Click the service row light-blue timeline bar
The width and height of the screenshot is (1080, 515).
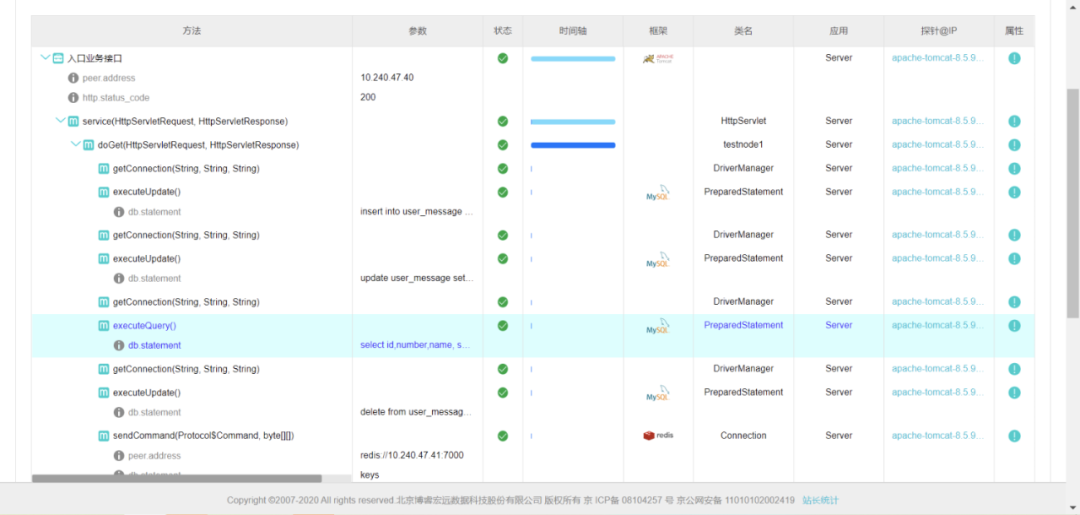(572, 122)
